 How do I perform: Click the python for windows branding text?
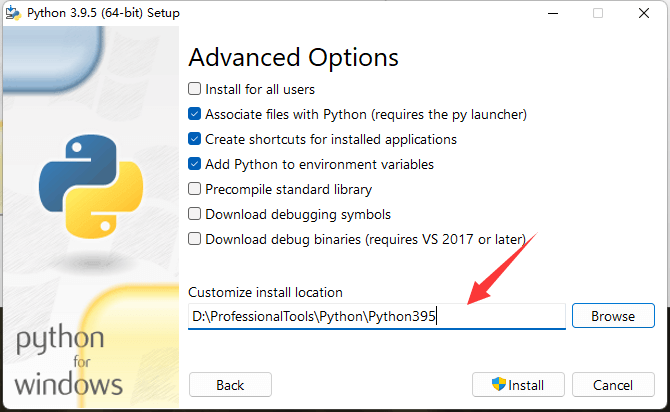click(68, 360)
